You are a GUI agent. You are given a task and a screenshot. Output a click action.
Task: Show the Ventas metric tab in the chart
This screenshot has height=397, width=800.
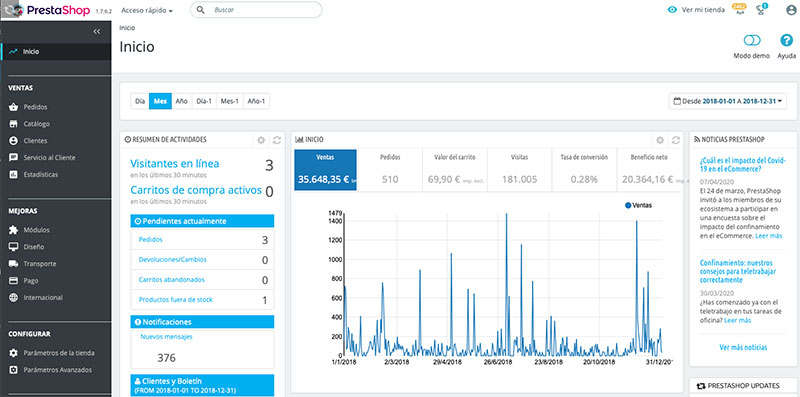326,170
